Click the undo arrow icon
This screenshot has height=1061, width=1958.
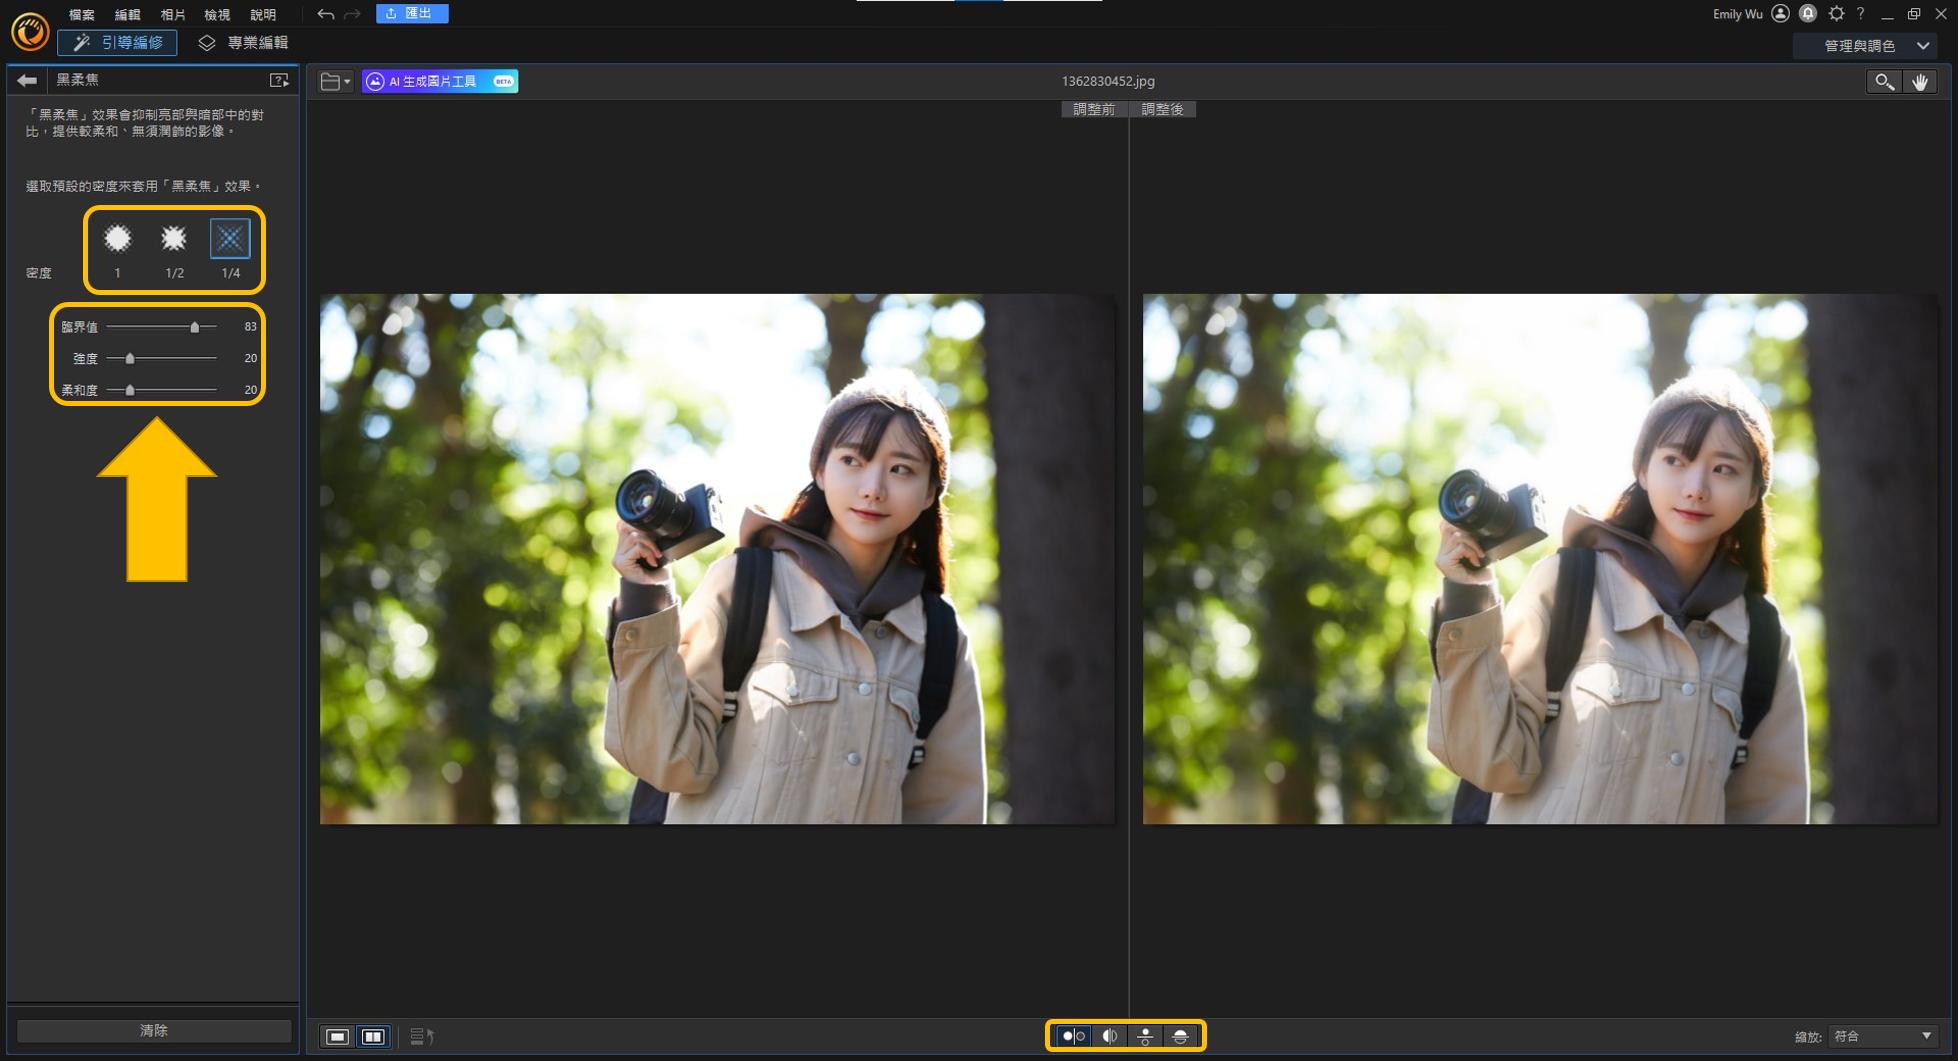pos(325,14)
